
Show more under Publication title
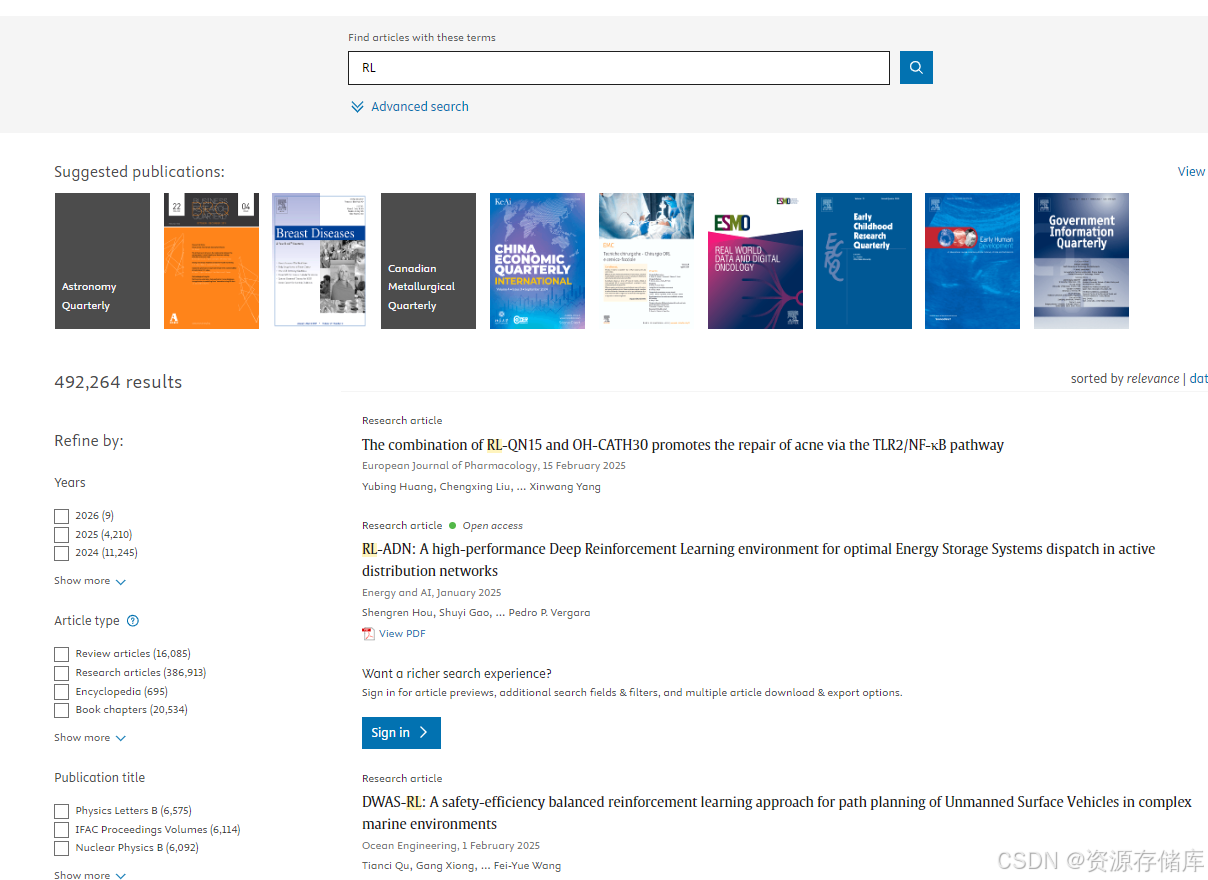(90, 875)
